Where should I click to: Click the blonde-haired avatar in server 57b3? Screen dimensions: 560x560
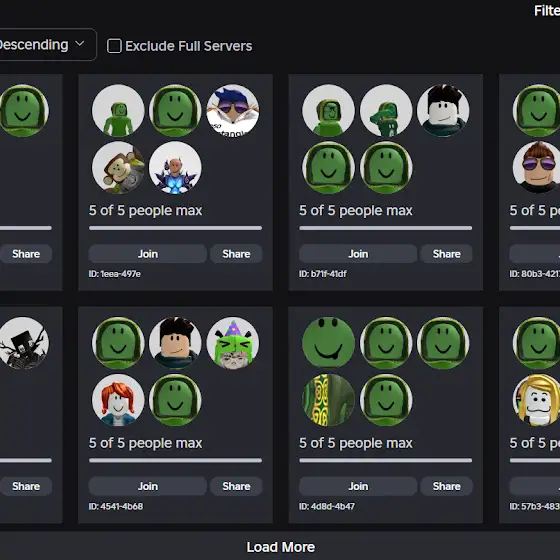click(x=537, y=400)
